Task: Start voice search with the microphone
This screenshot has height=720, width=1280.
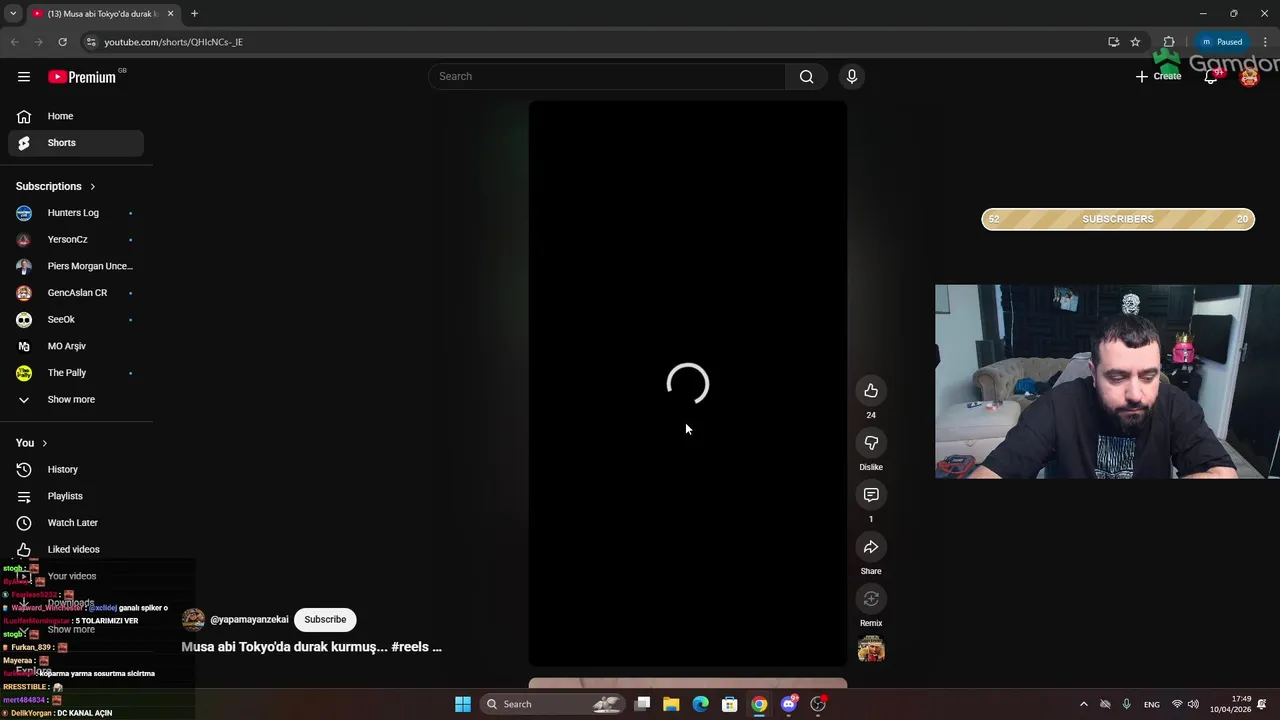Action: (852, 77)
